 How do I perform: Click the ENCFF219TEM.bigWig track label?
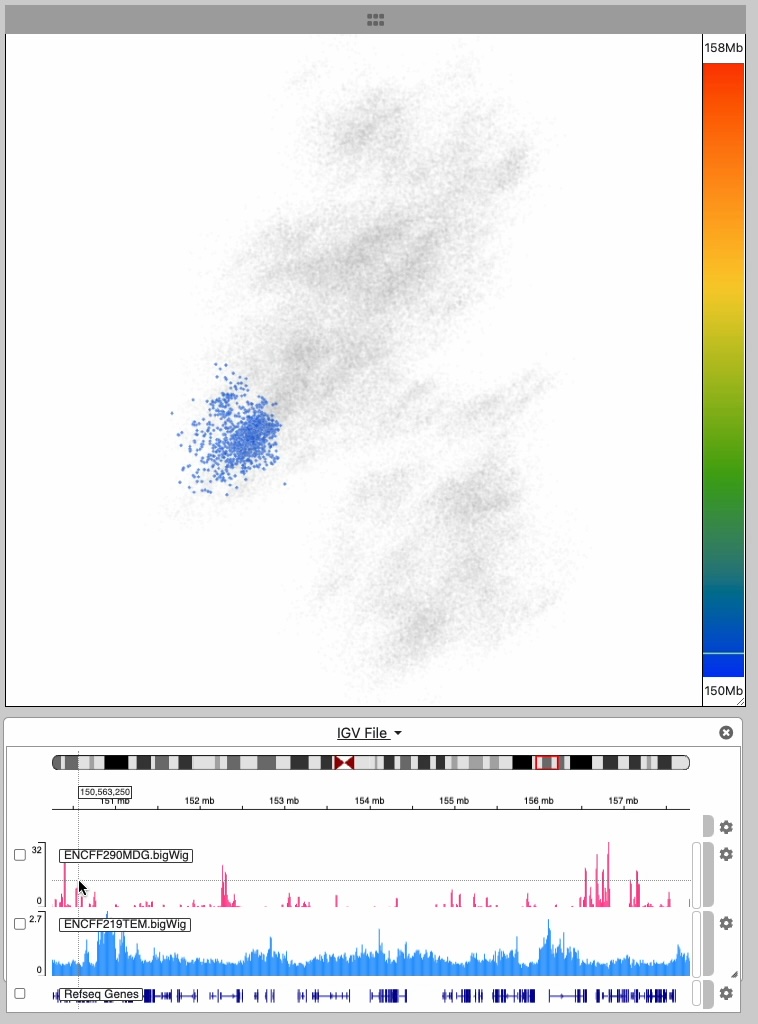point(125,924)
